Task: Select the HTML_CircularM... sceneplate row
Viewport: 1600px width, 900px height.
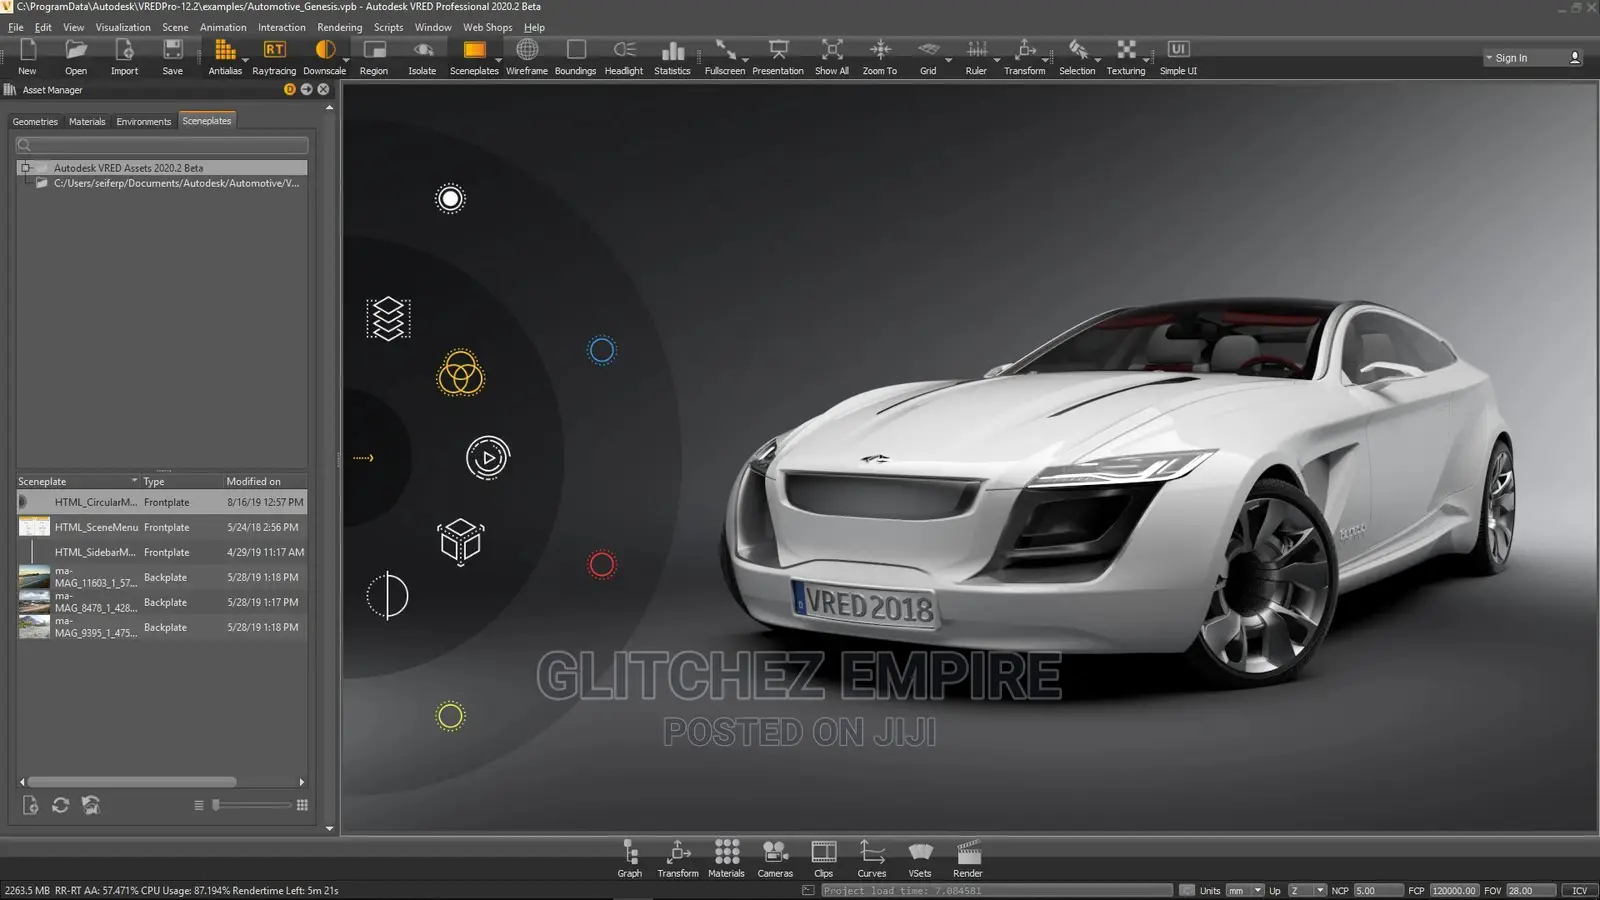Action: tap(162, 502)
